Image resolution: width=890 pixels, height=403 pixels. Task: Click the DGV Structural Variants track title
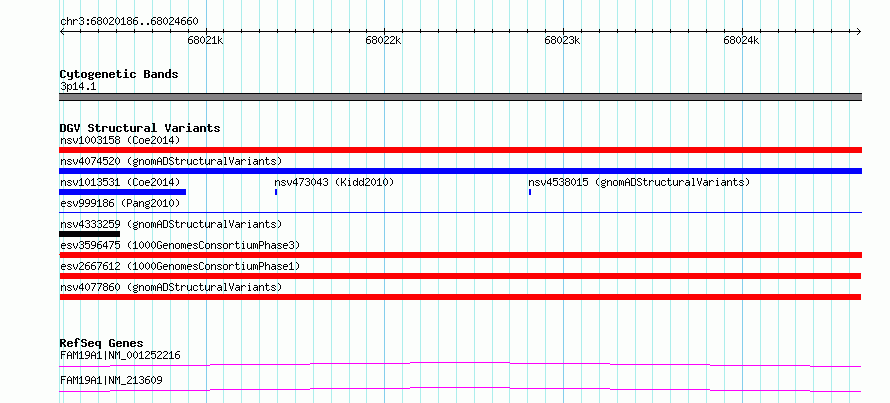tap(140, 128)
